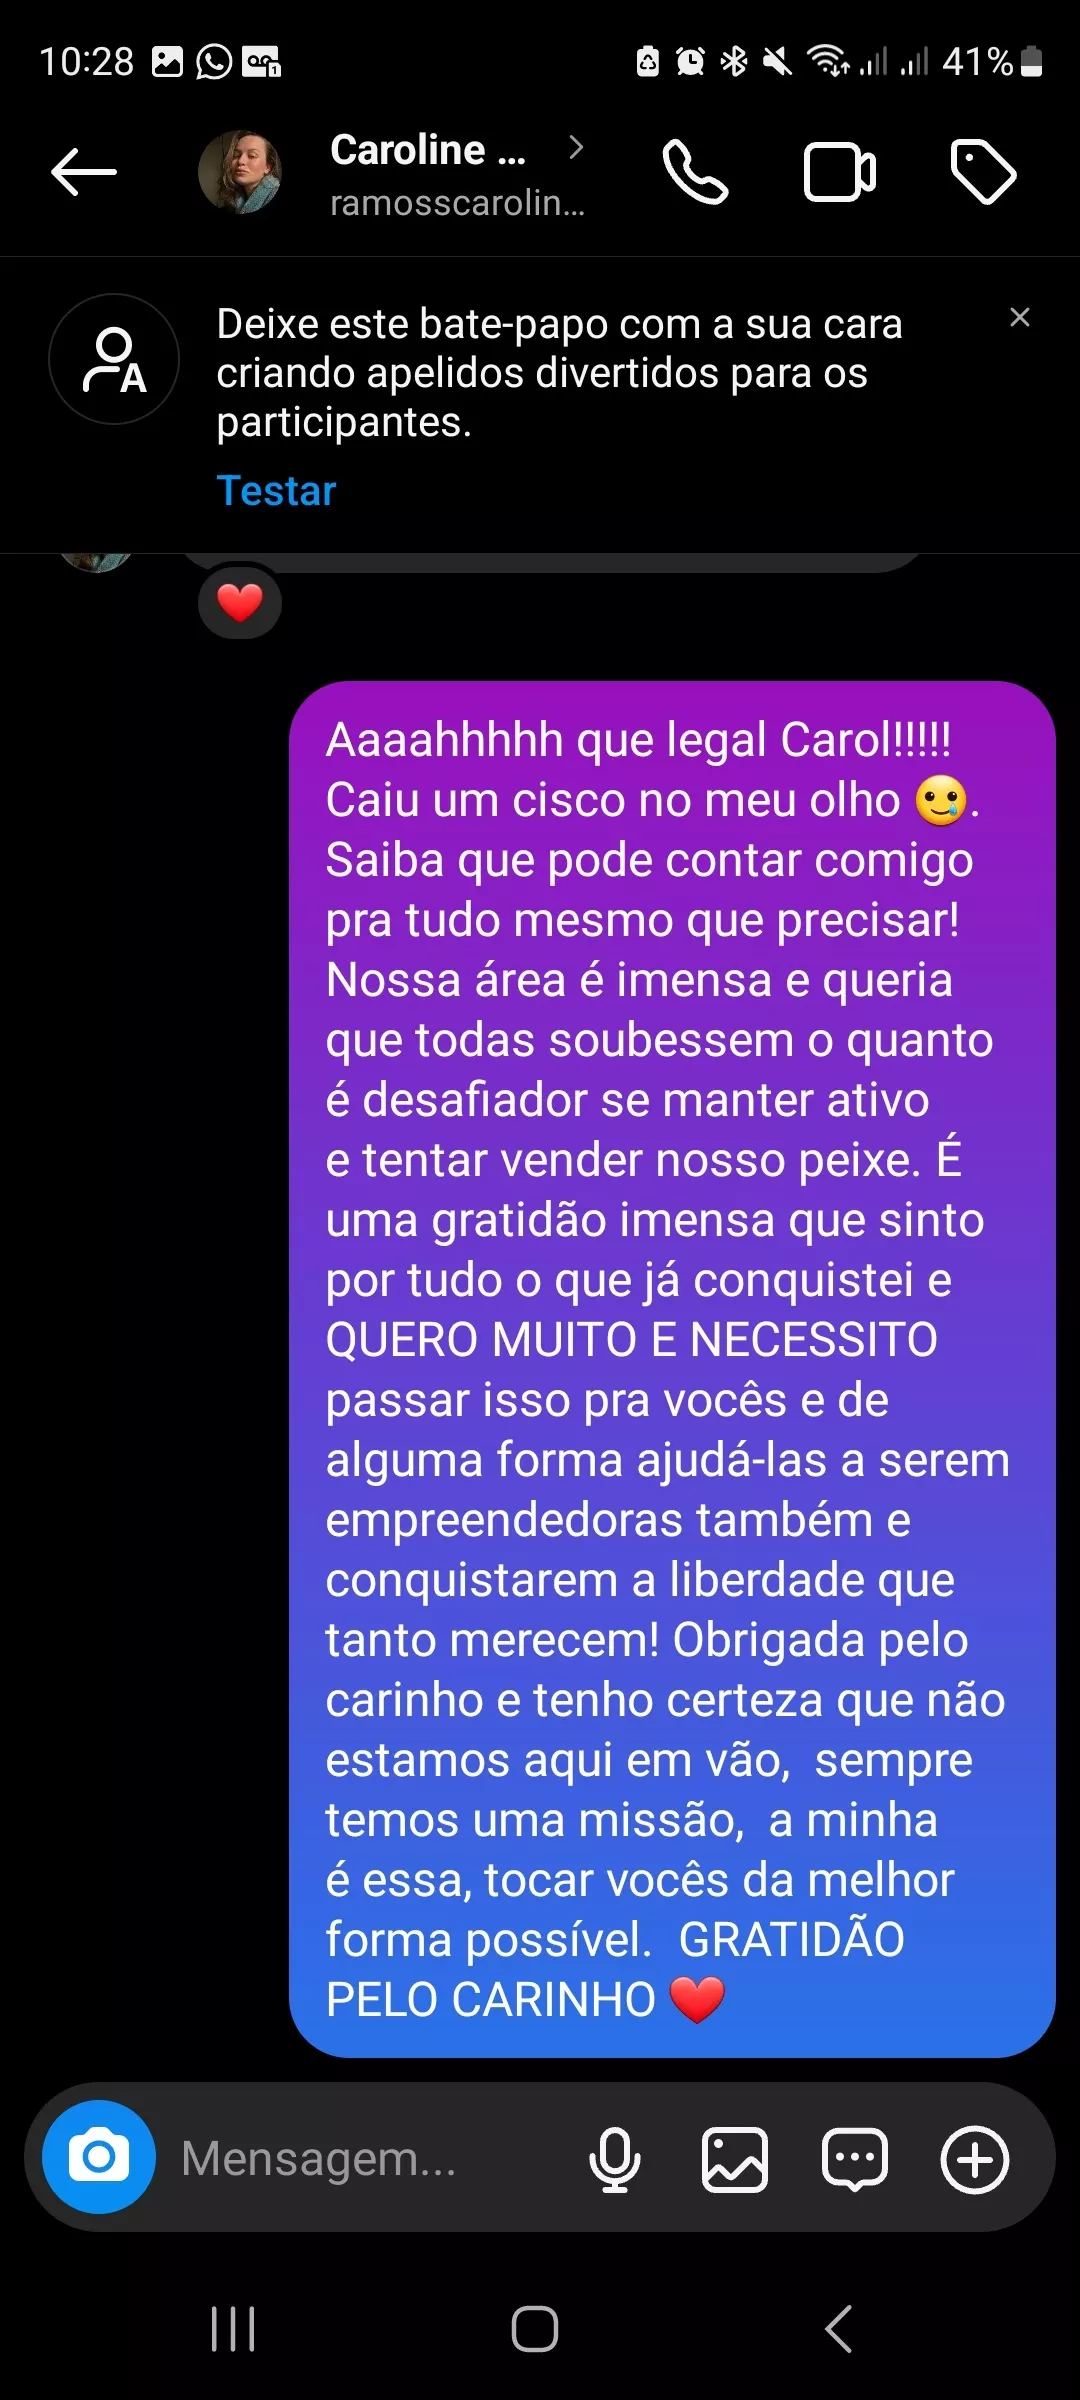Viewport: 1080px width, 2400px height.
Task: Tap the heart reaction under message
Action: [x=240, y=602]
